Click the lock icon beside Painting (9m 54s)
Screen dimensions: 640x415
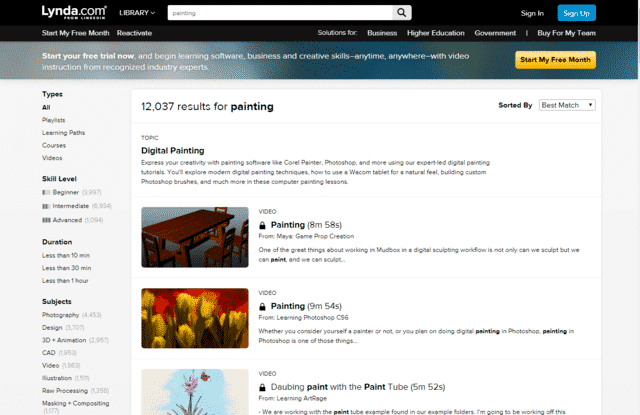click(x=262, y=306)
